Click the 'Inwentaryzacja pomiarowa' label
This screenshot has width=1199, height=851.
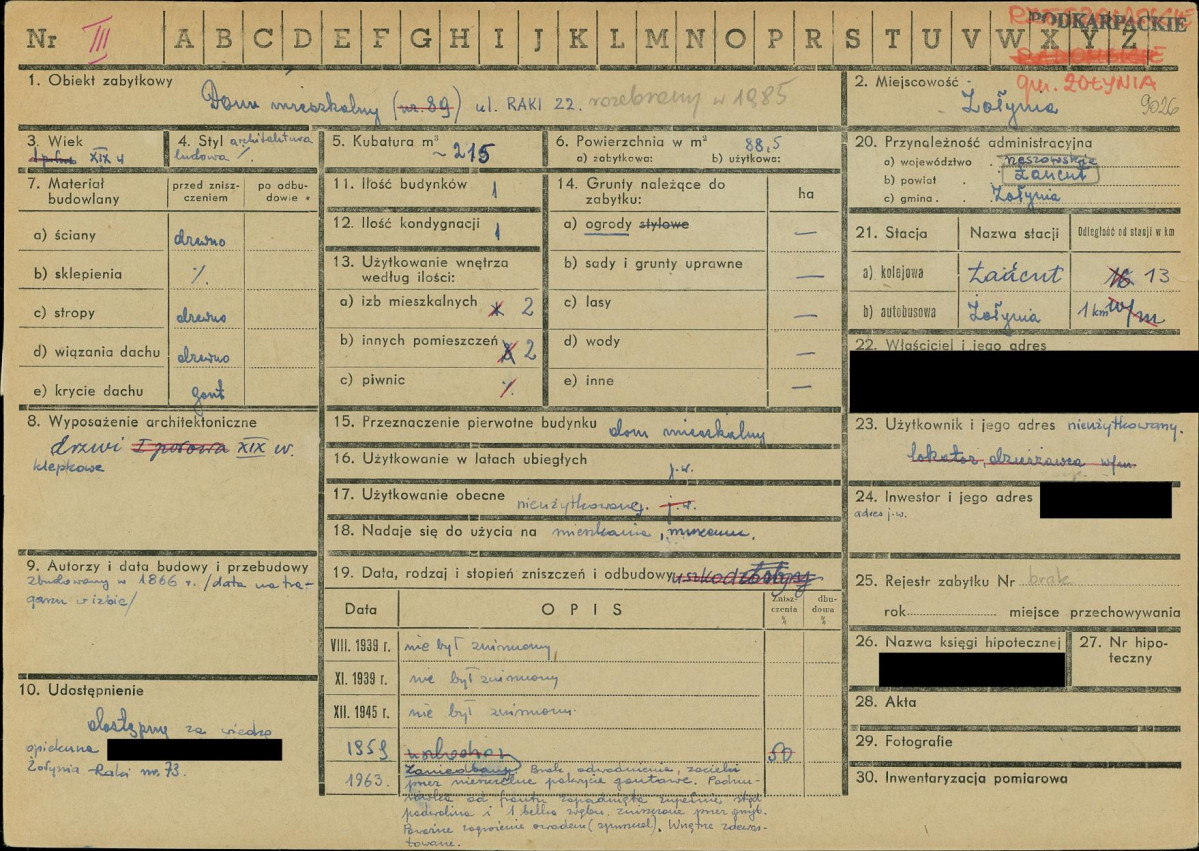[974, 778]
